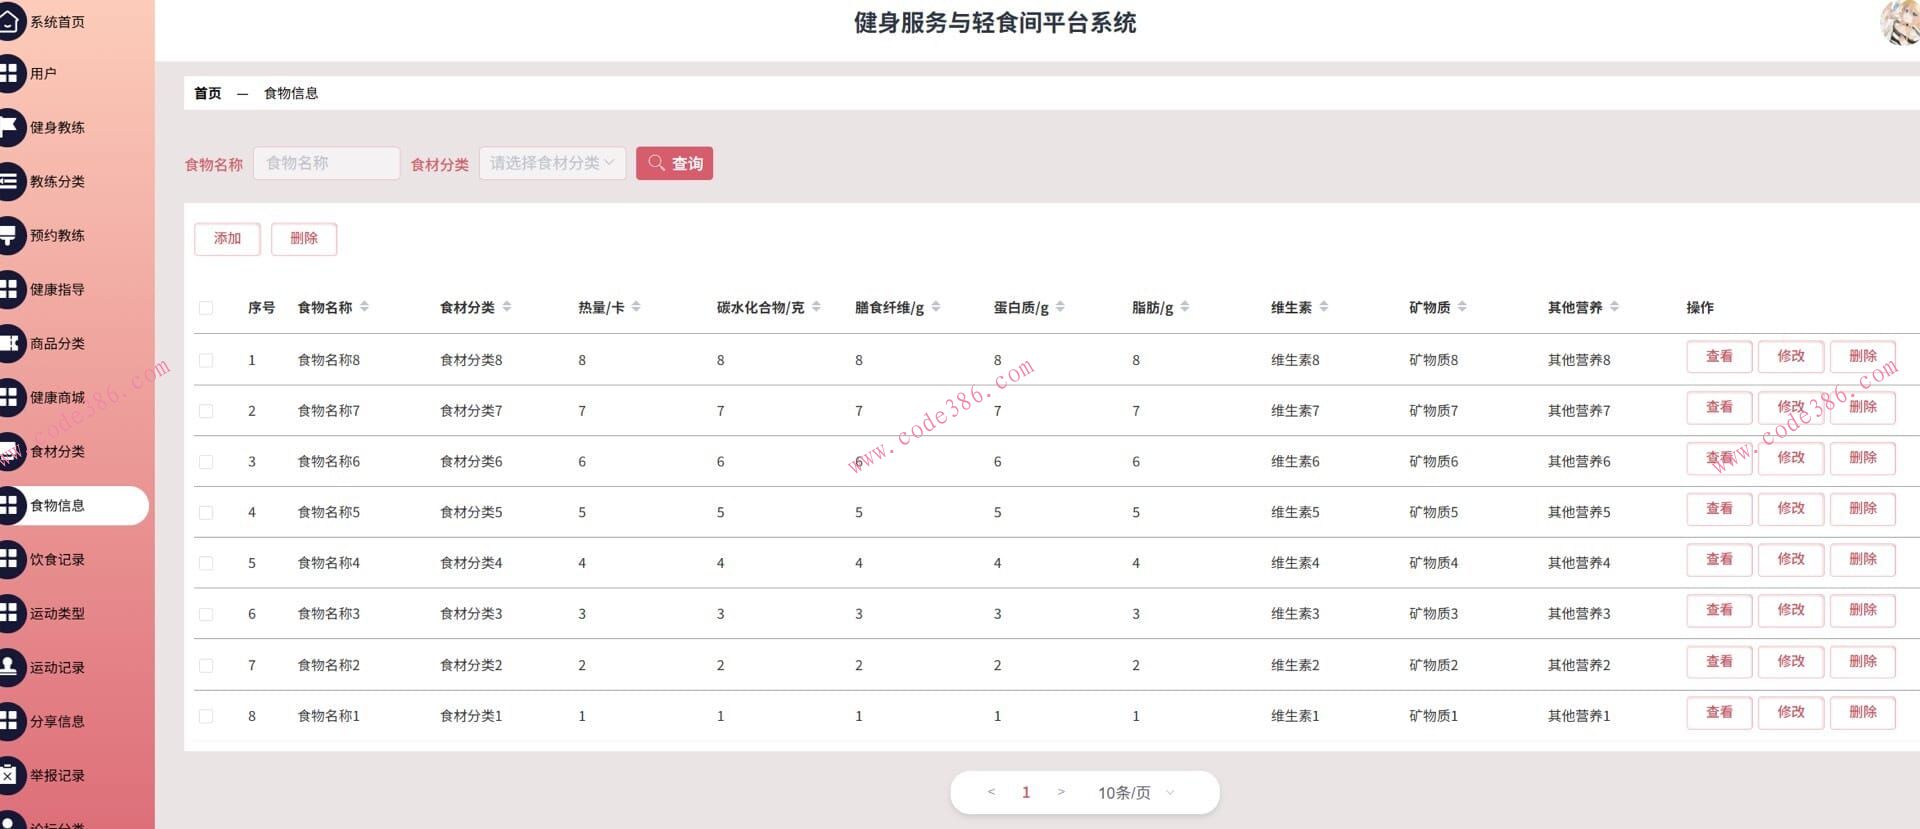The width and height of the screenshot is (1920, 829).
Task: Click 删除 for 食物名称1 row
Action: pos(1863,712)
